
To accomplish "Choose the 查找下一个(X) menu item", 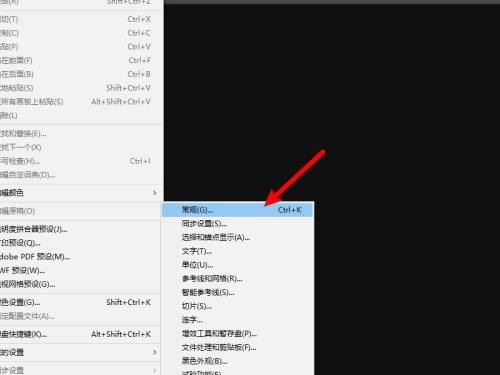I will click(x=80, y=147).
